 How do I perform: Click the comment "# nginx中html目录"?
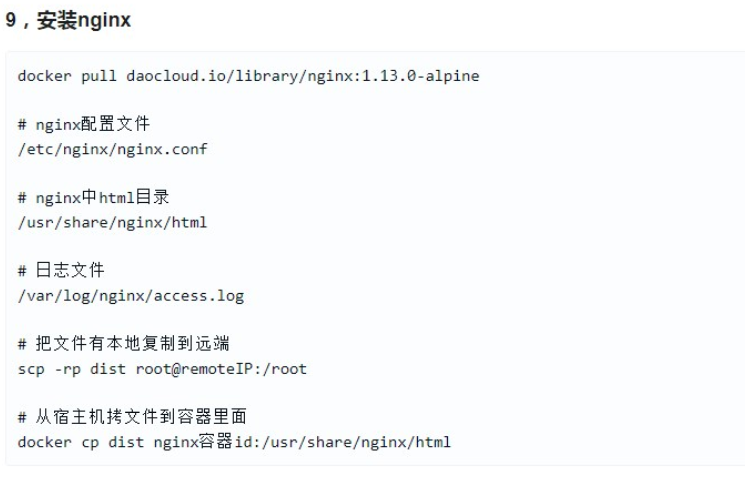(93, 197)
